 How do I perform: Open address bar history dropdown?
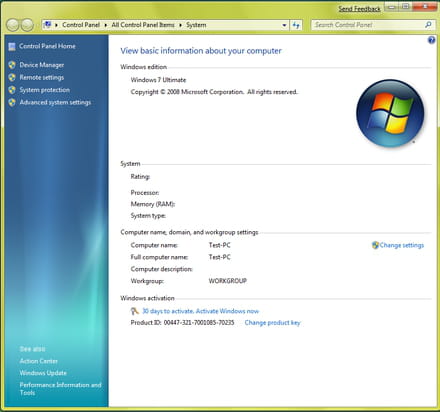coord(284,25)
